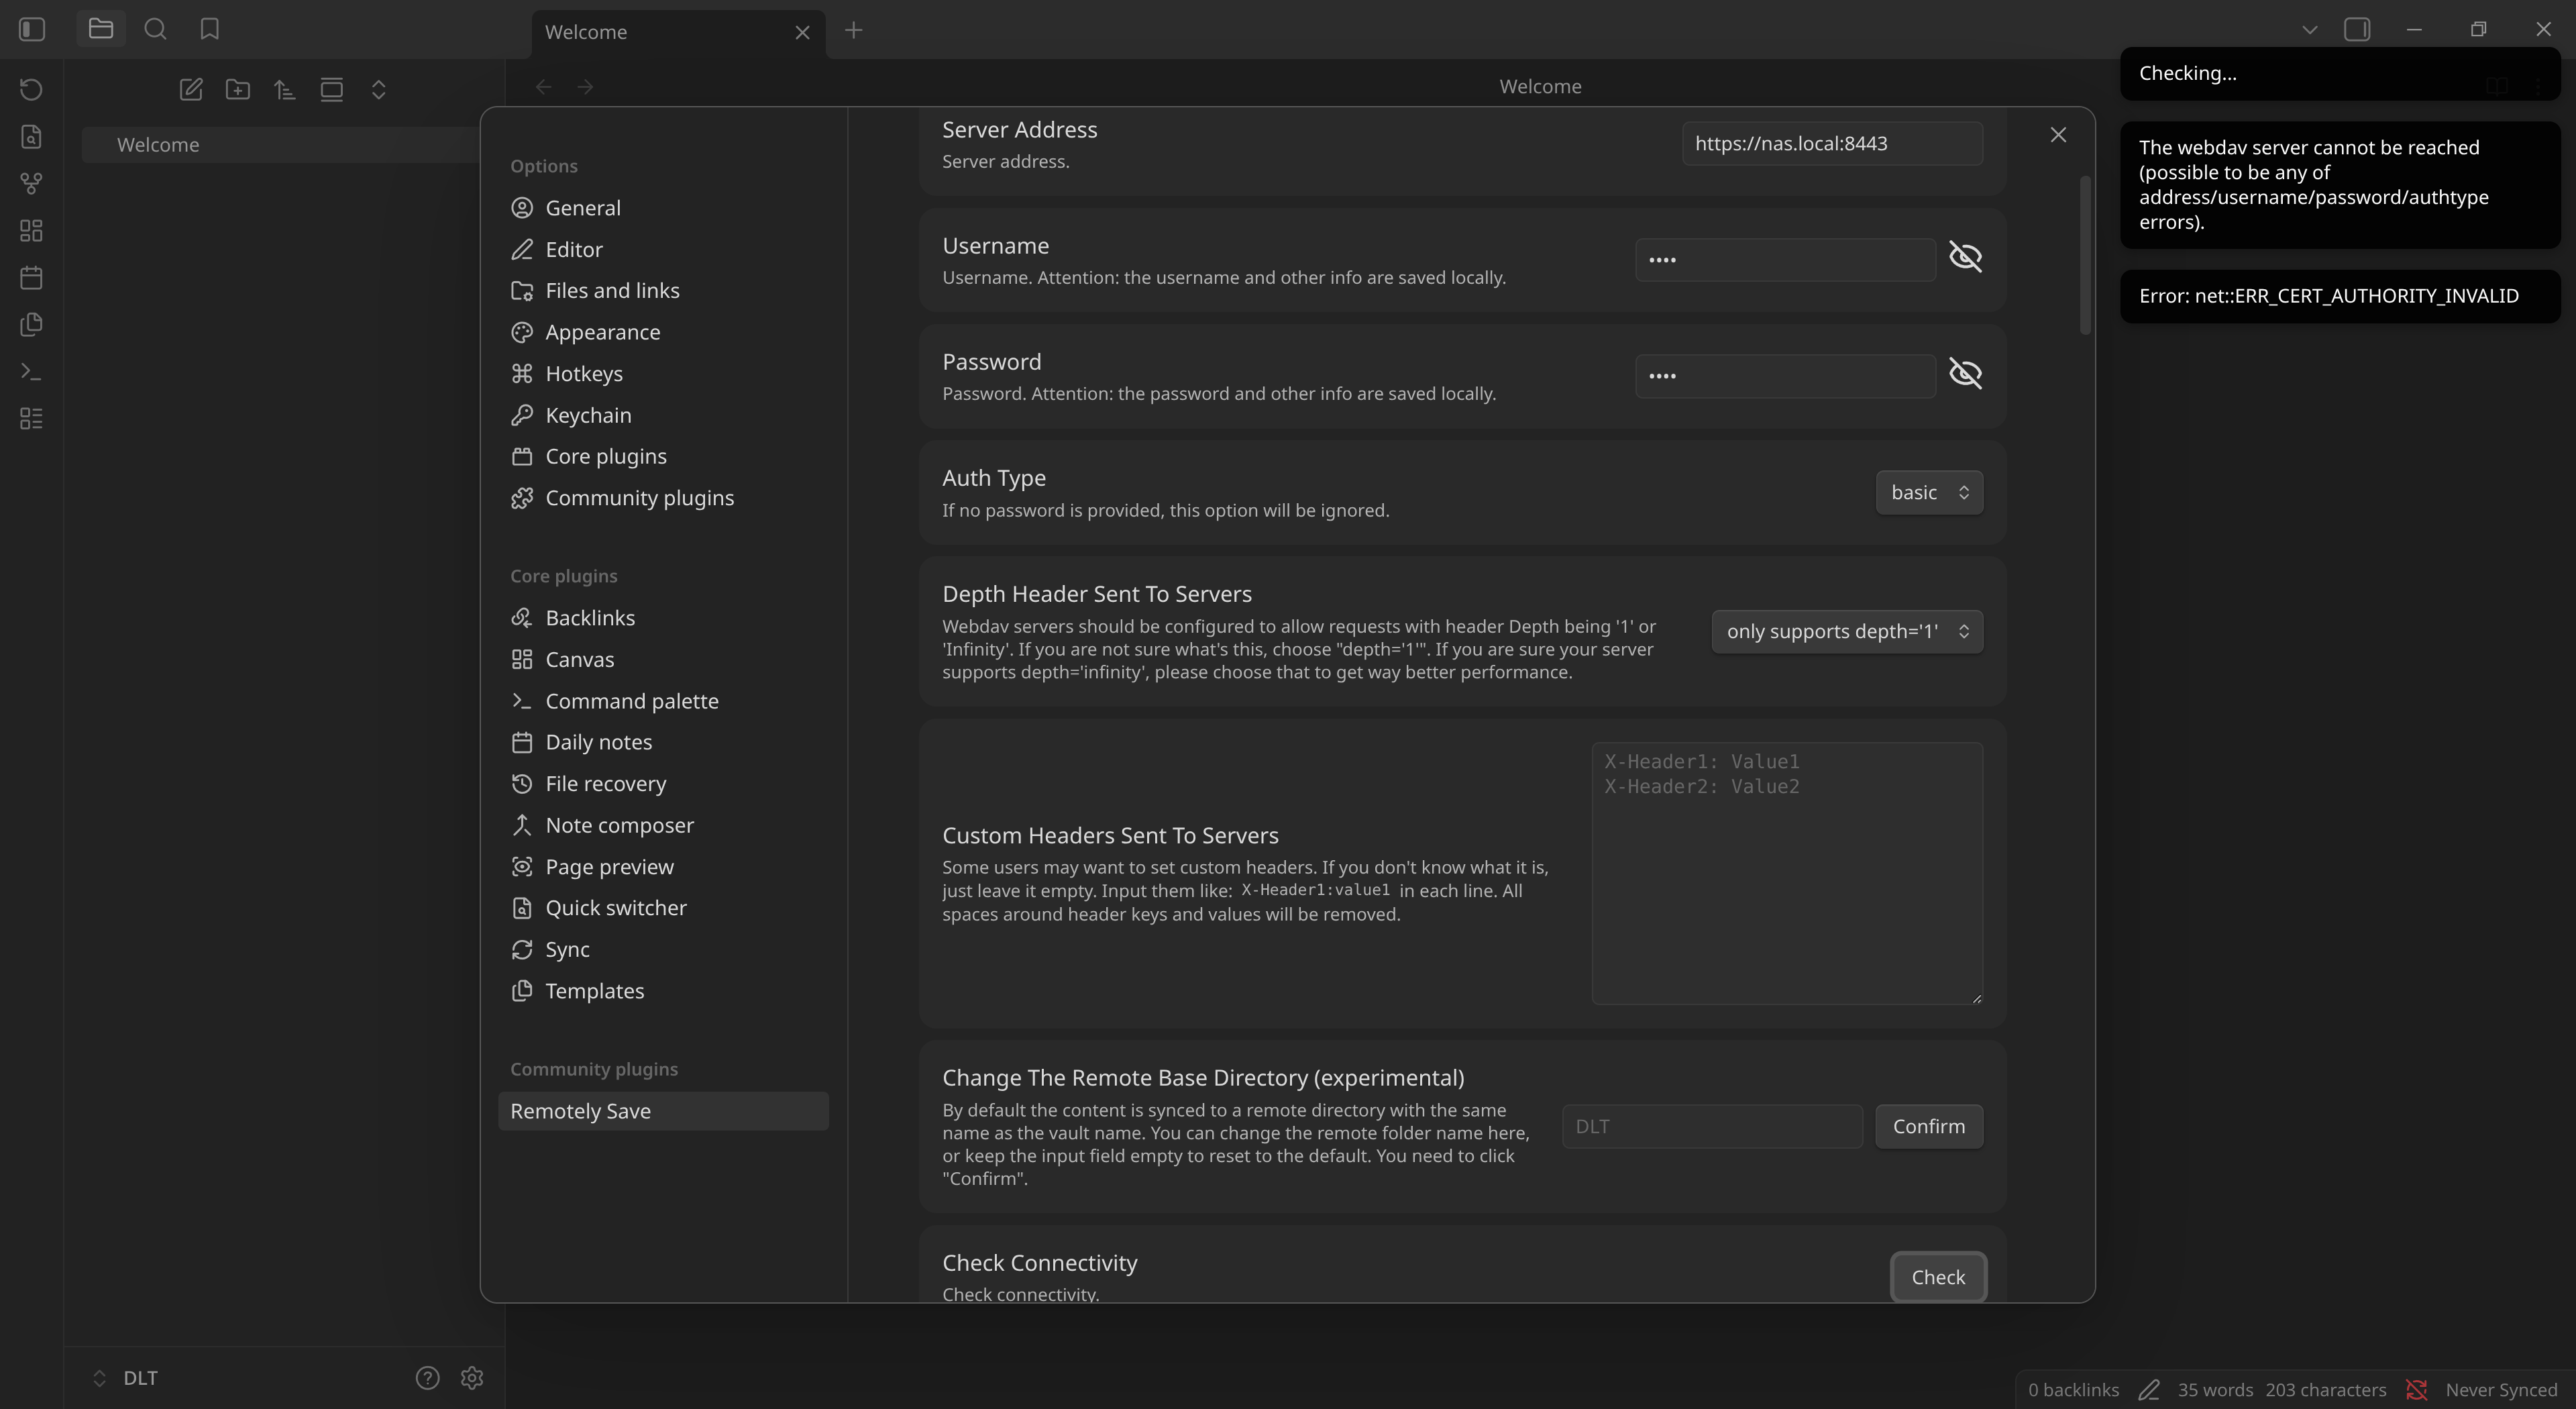Open today's daily note

[x=31, y=278]
